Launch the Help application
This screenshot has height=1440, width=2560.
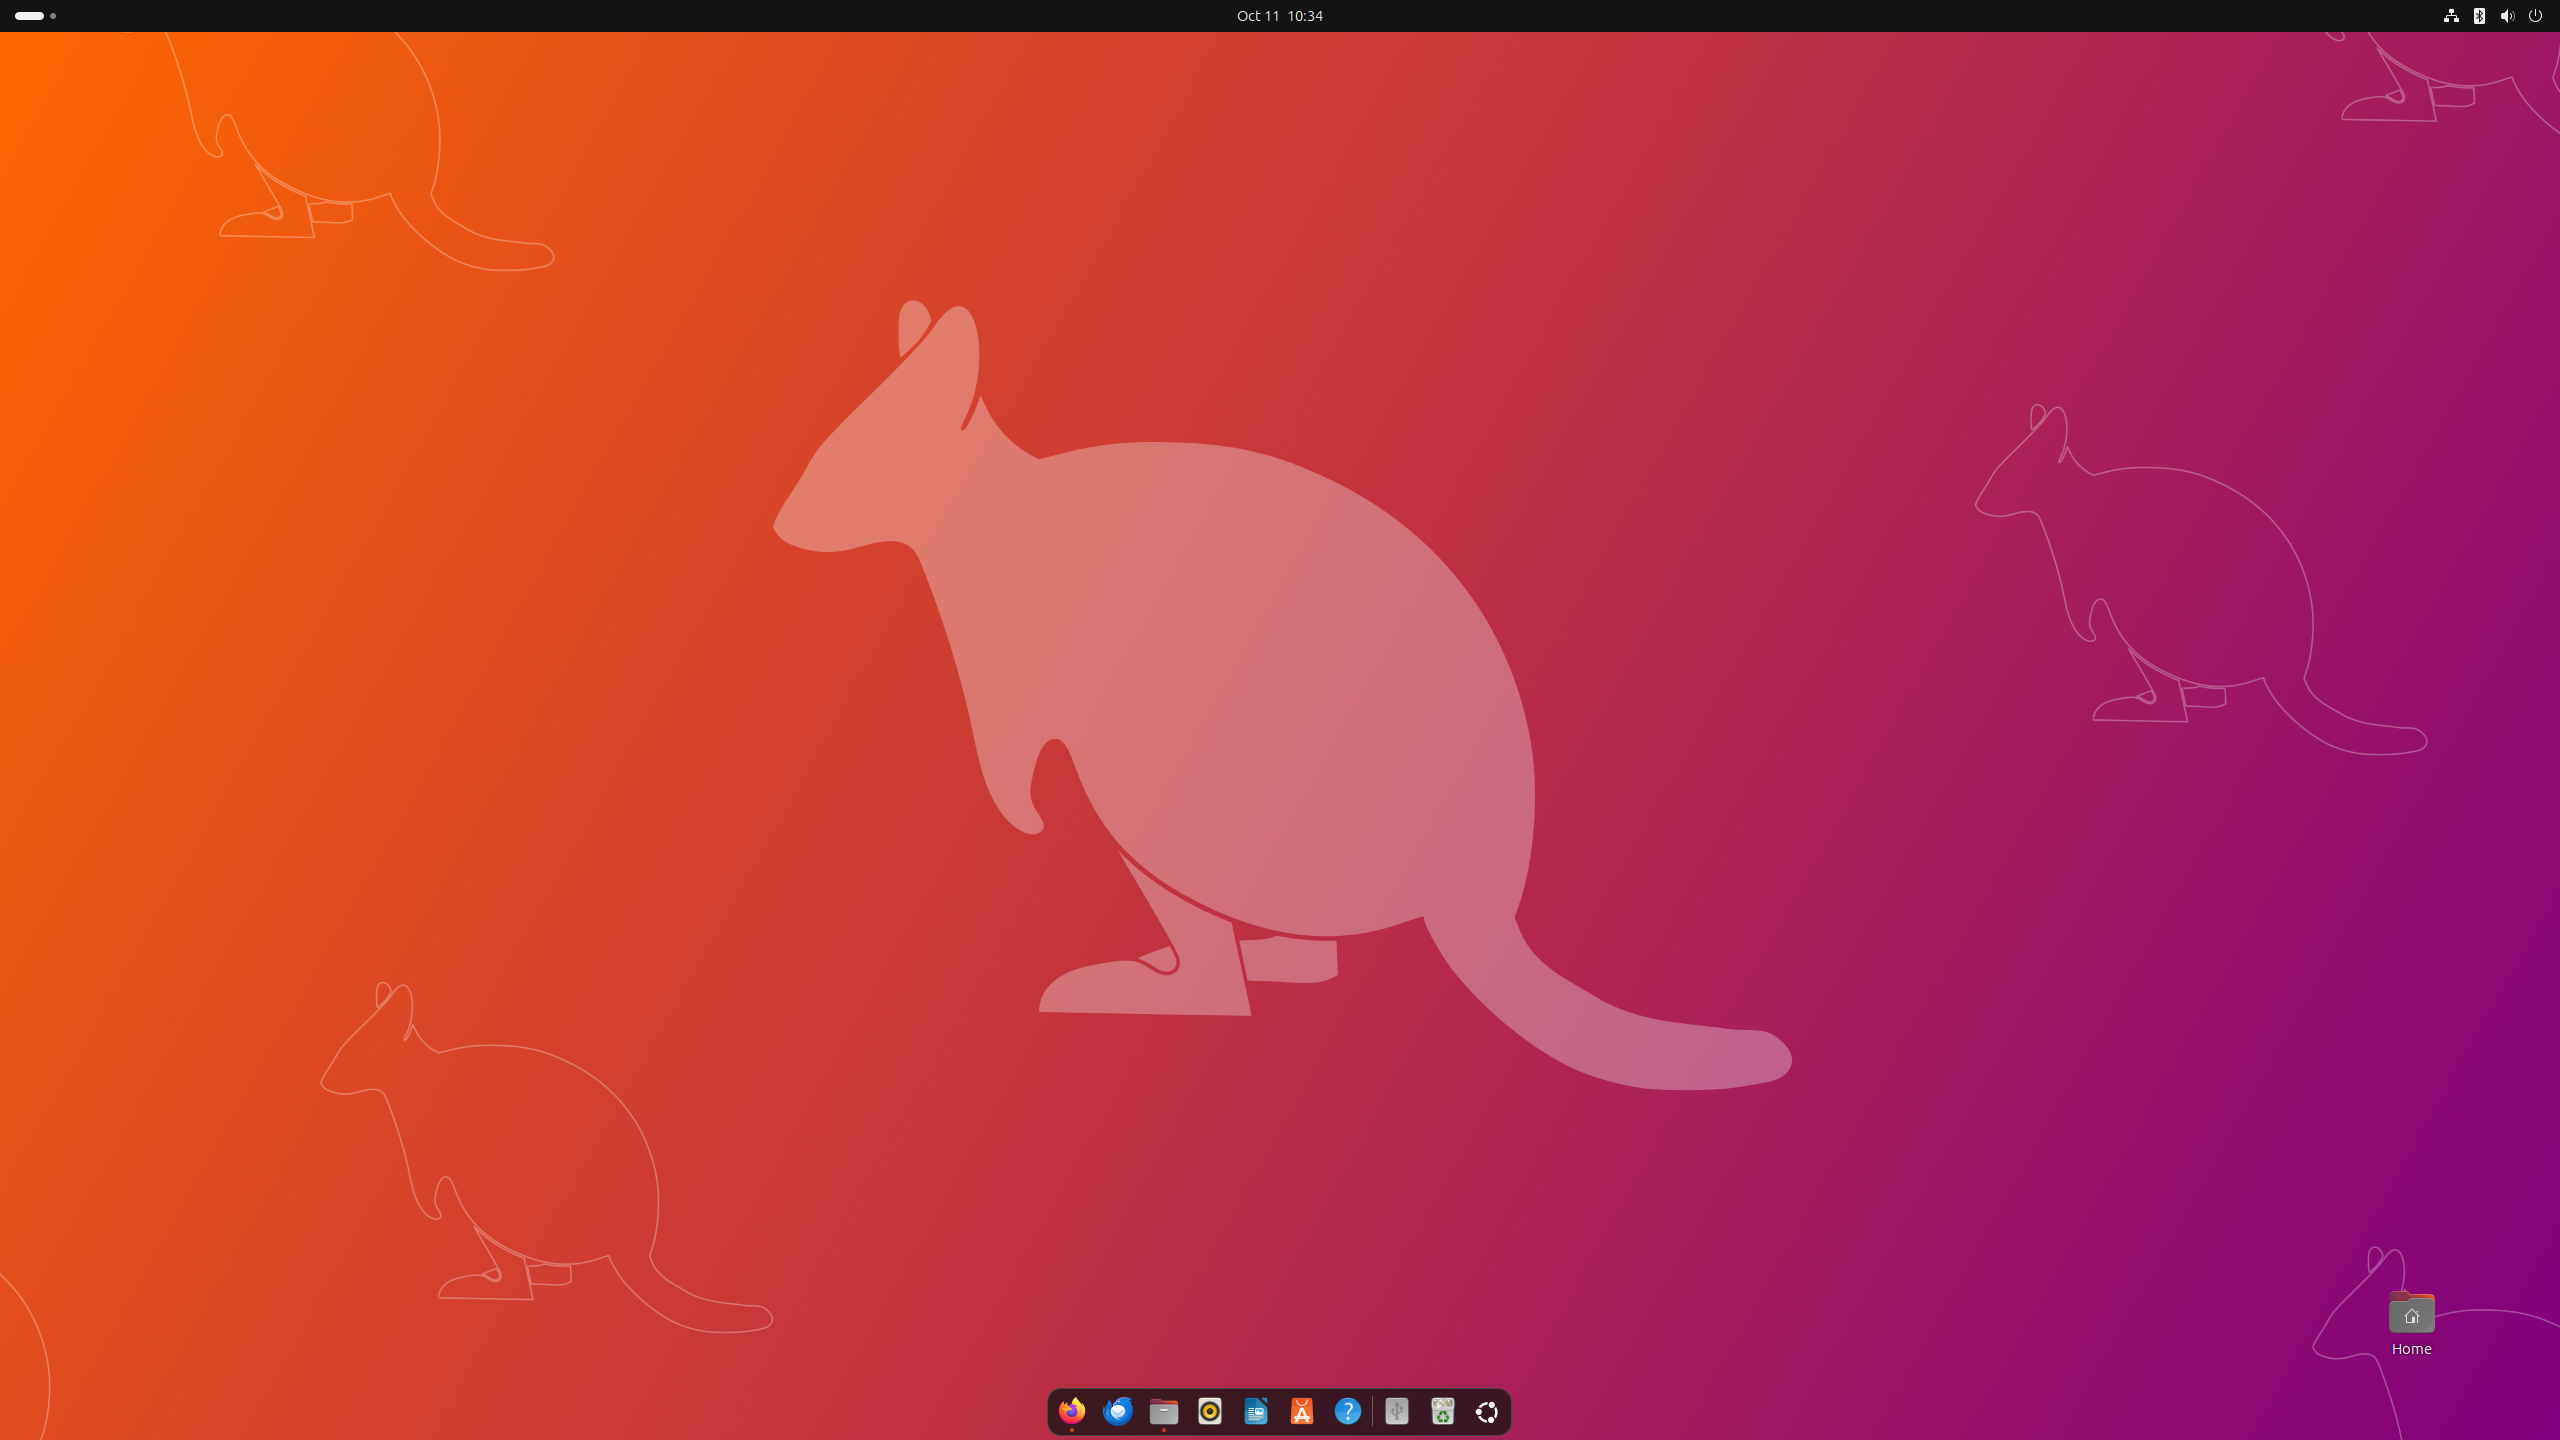pyautogui.click(x=1348, y=1411)
